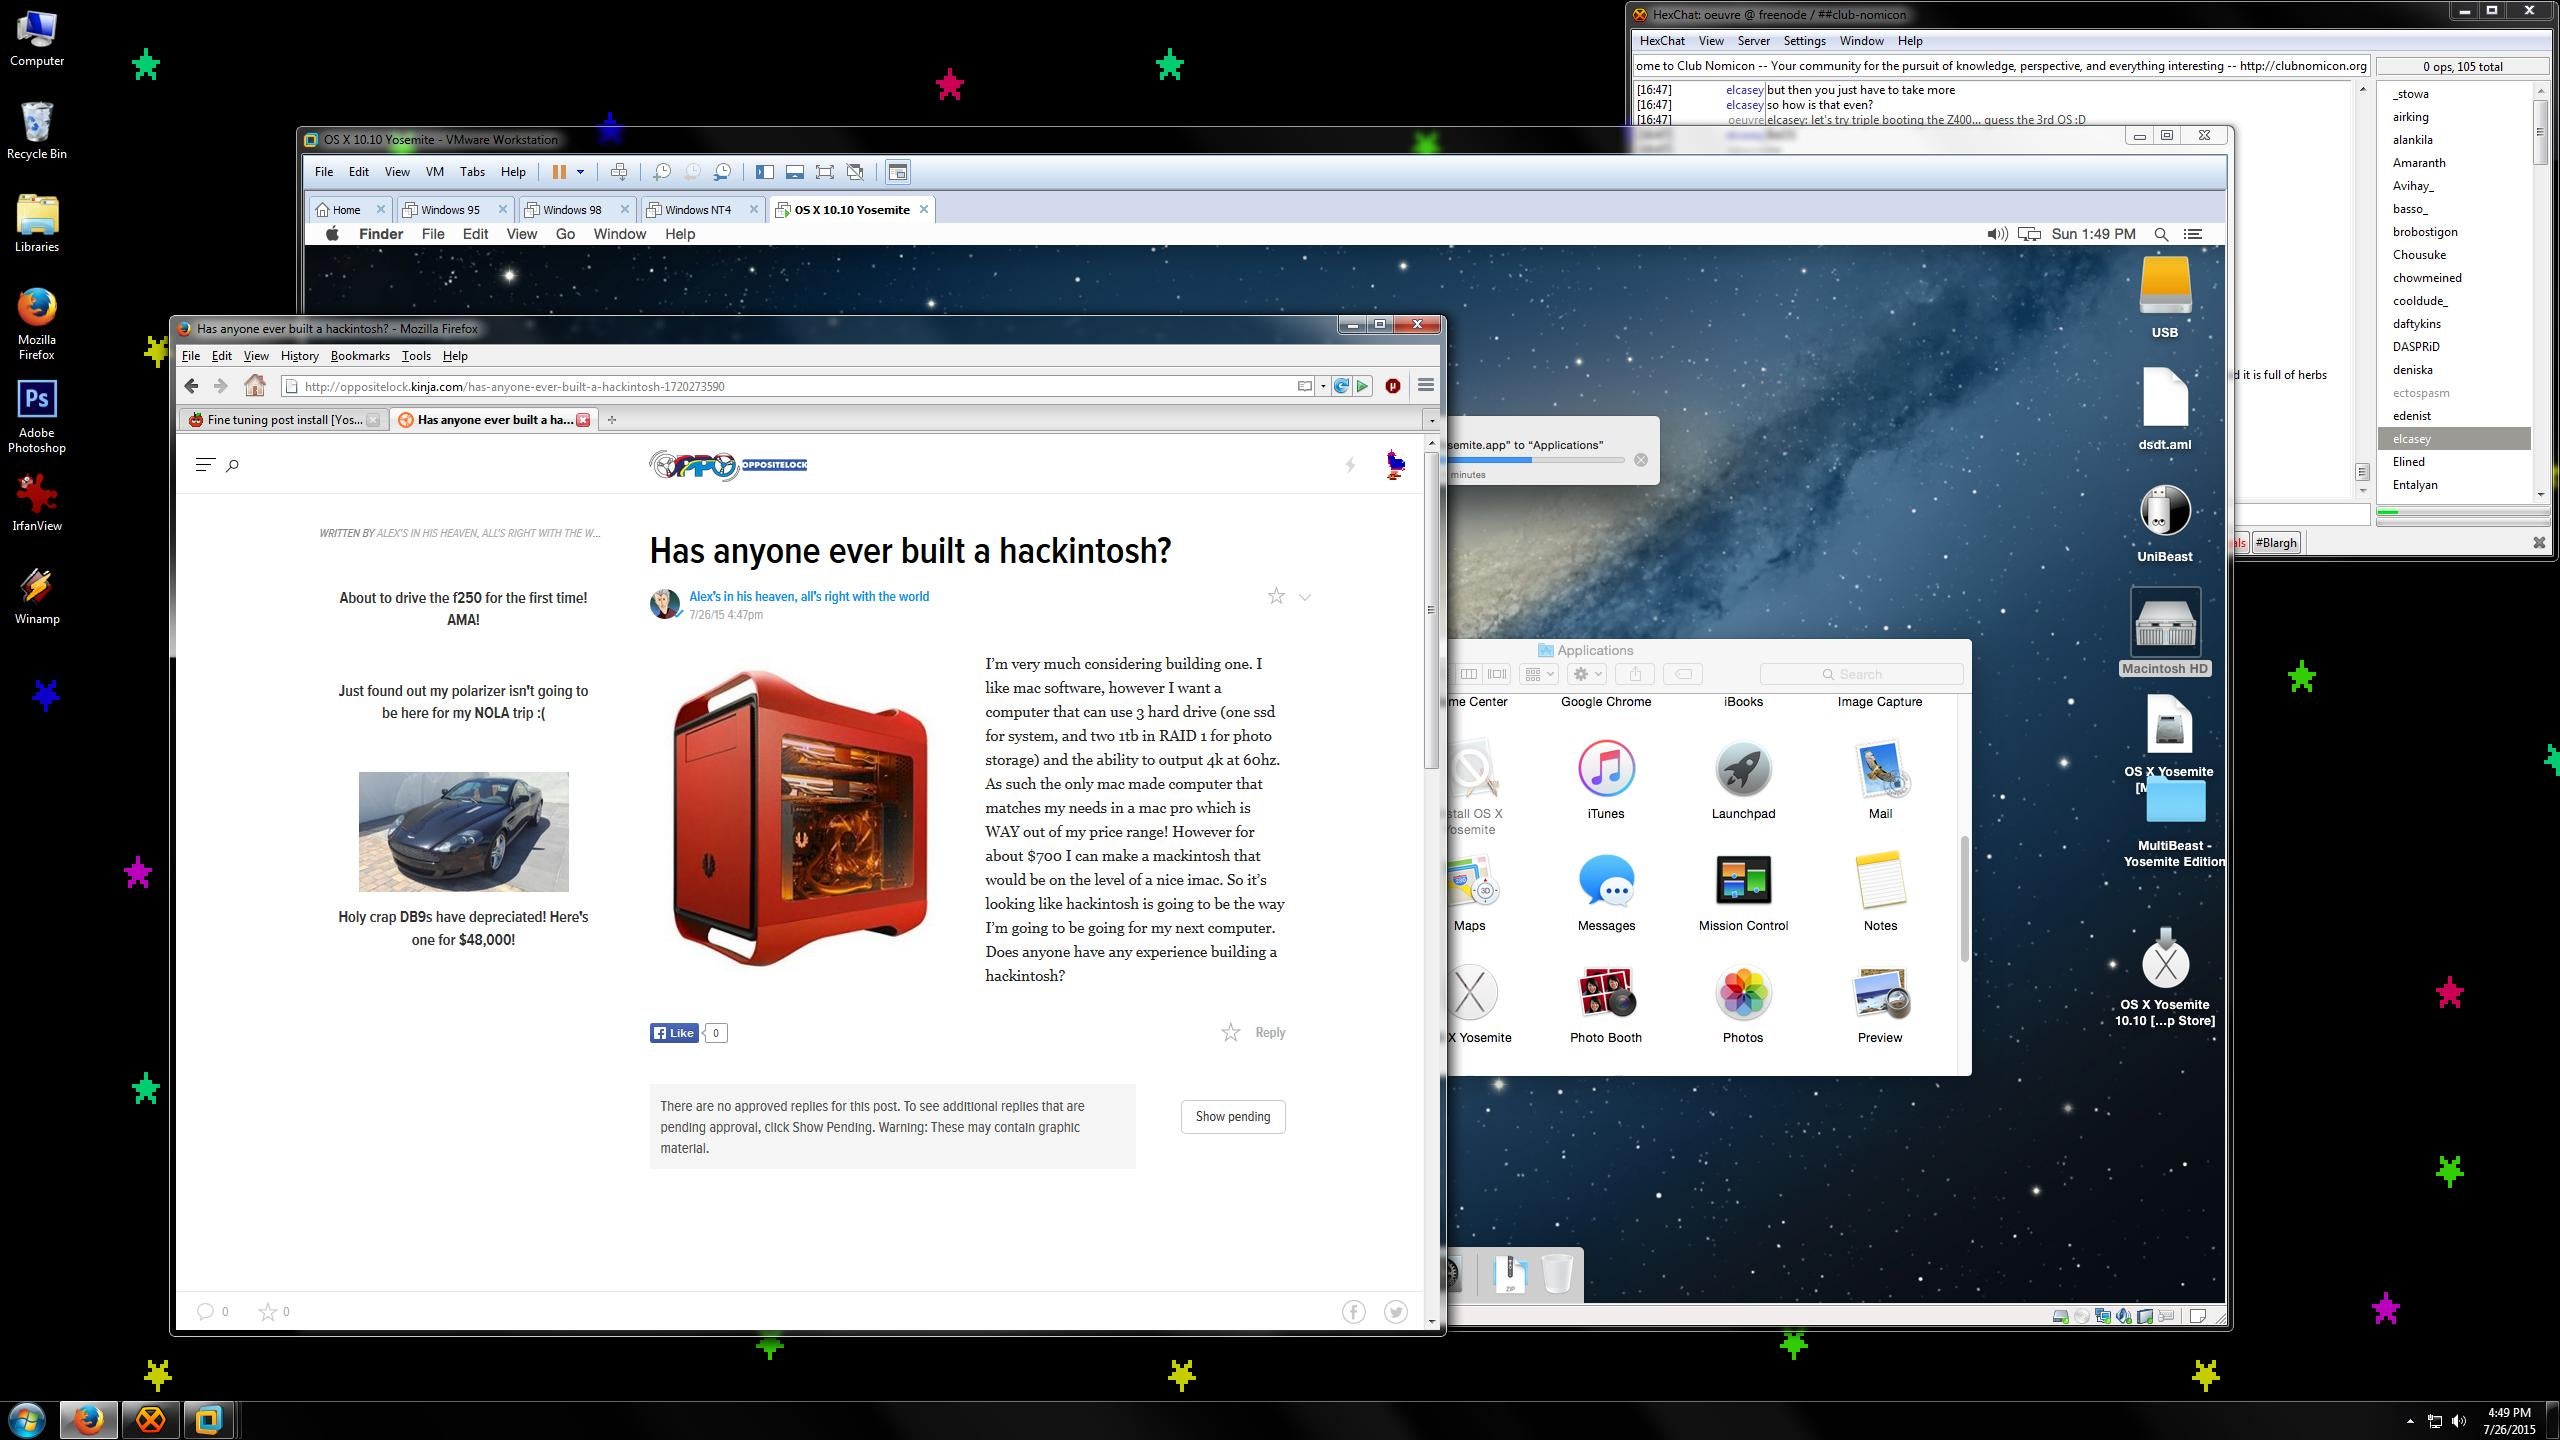This screenshot has width=2560, height=1440.
Task: Select the Macintosh HD drive icon
Action: 2165,632
